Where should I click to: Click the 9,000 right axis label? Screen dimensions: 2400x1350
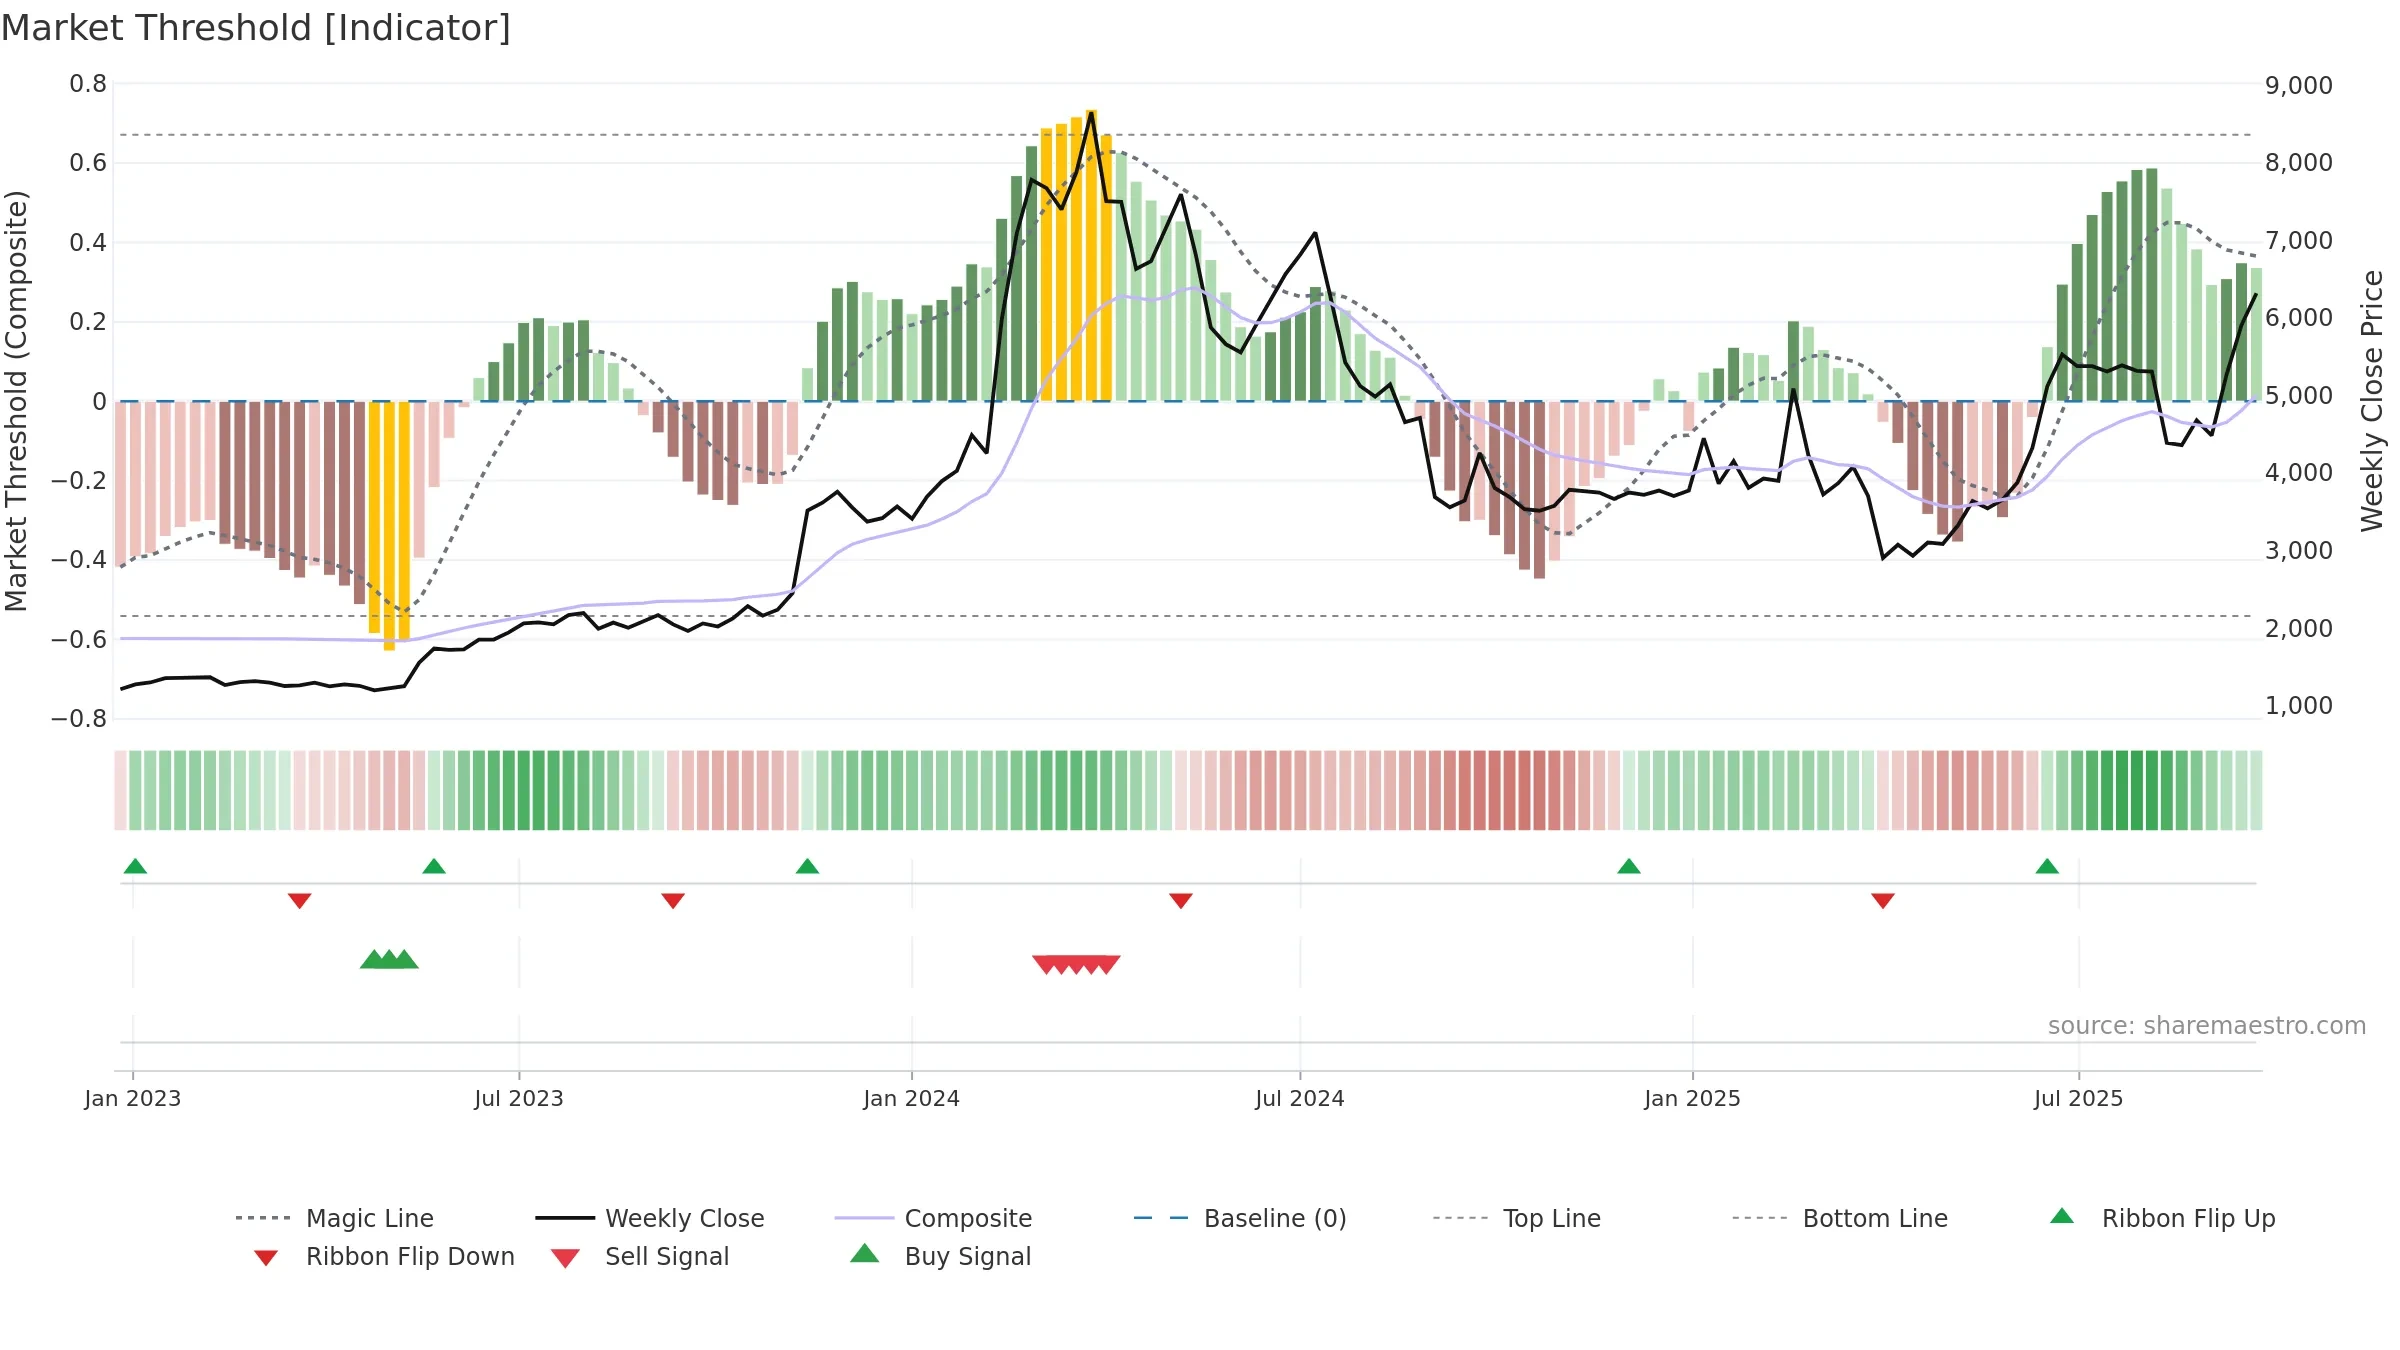click(x=2299, y=86)
